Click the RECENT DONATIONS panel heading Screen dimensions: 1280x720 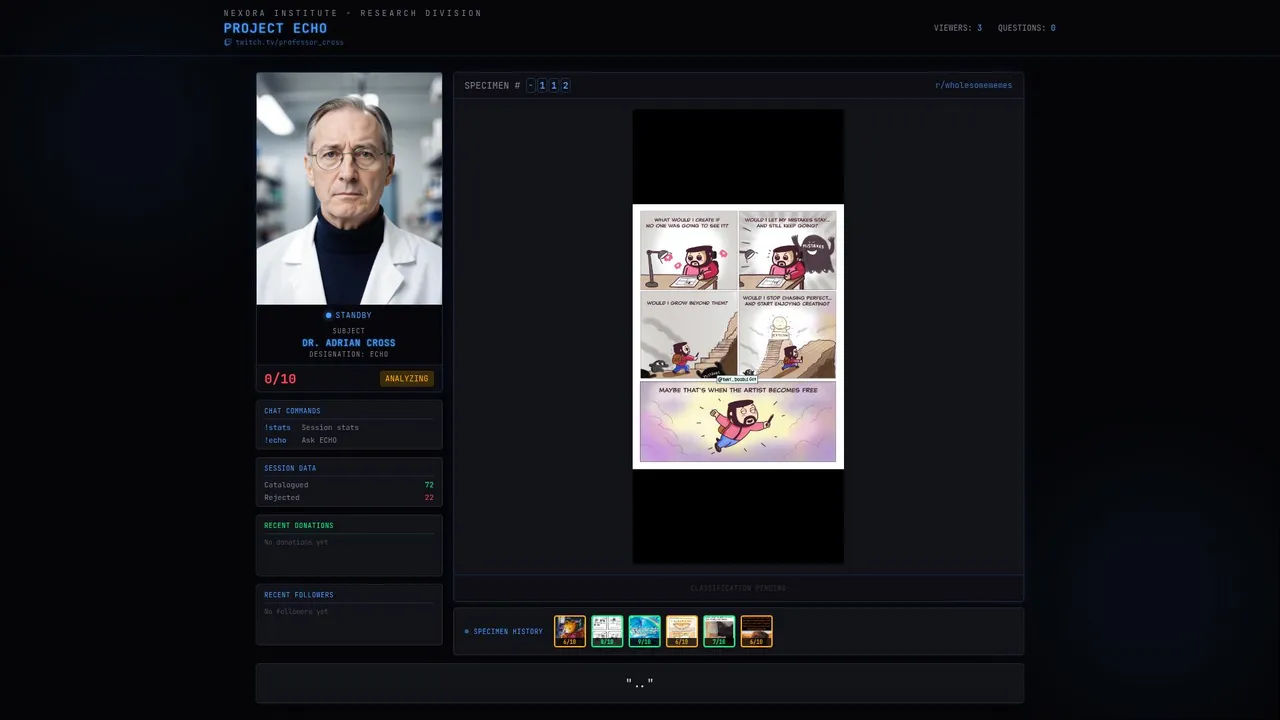click(x=299, y=525)
